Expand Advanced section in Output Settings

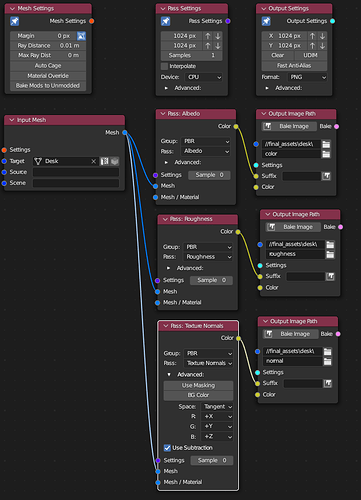coord(267,88)
